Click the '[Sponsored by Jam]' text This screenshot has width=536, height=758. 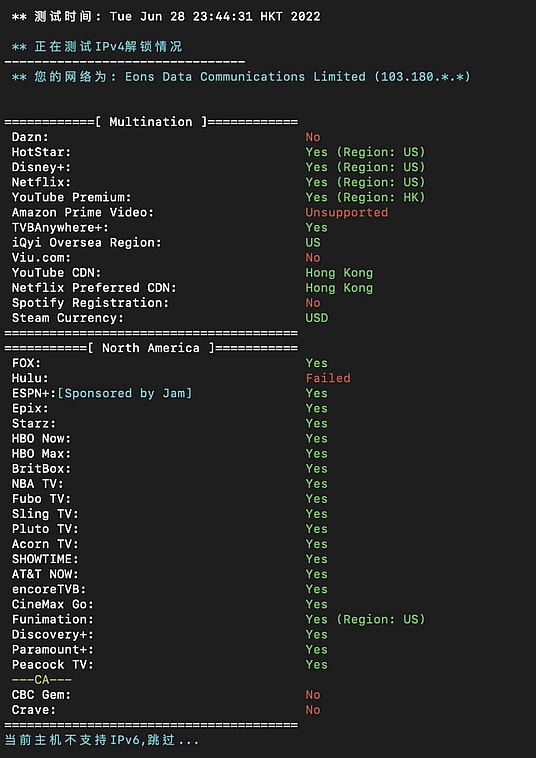click(125, 394)
